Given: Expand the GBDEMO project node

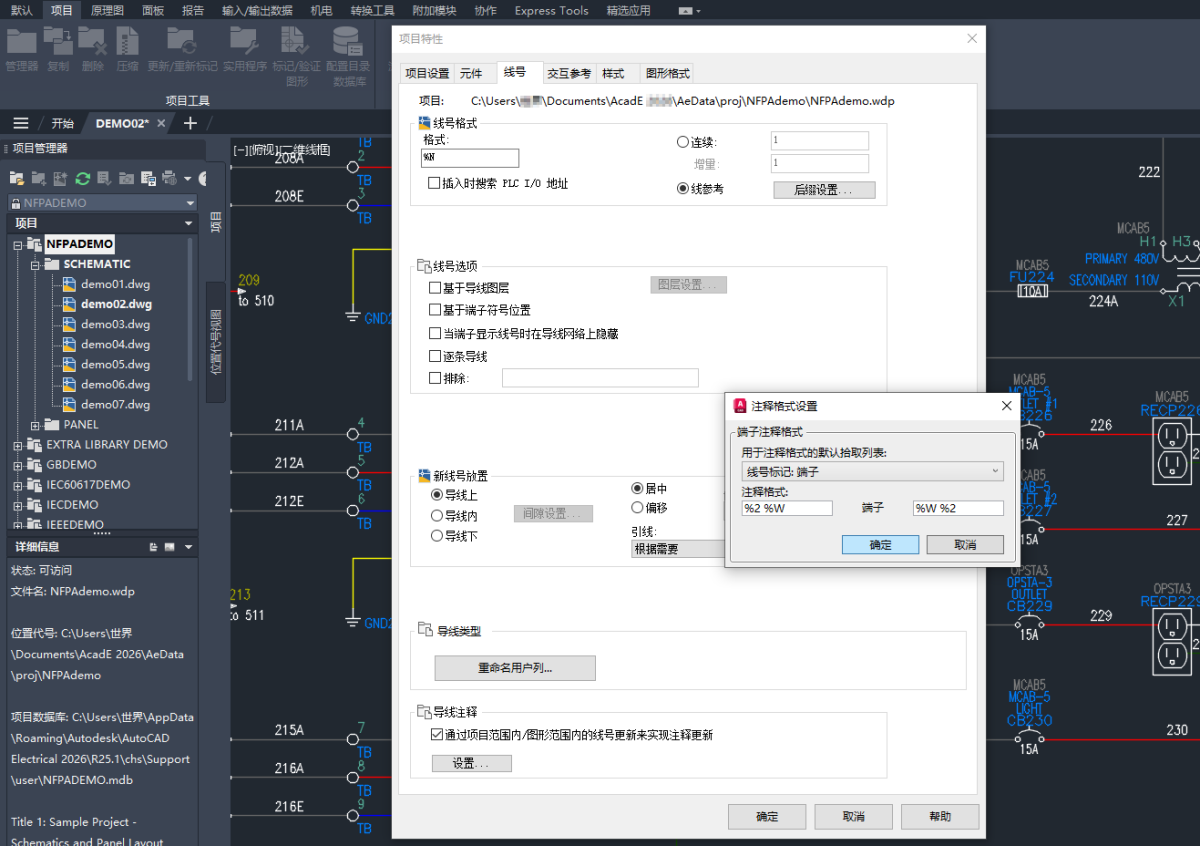Looking at the screenshot, I should (17, 465).
